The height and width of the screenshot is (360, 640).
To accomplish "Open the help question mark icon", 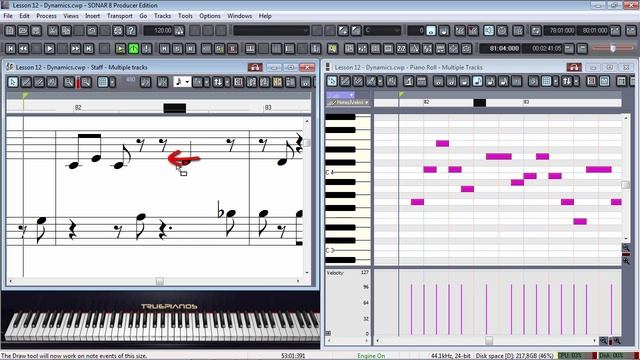I will click(131, 31).
